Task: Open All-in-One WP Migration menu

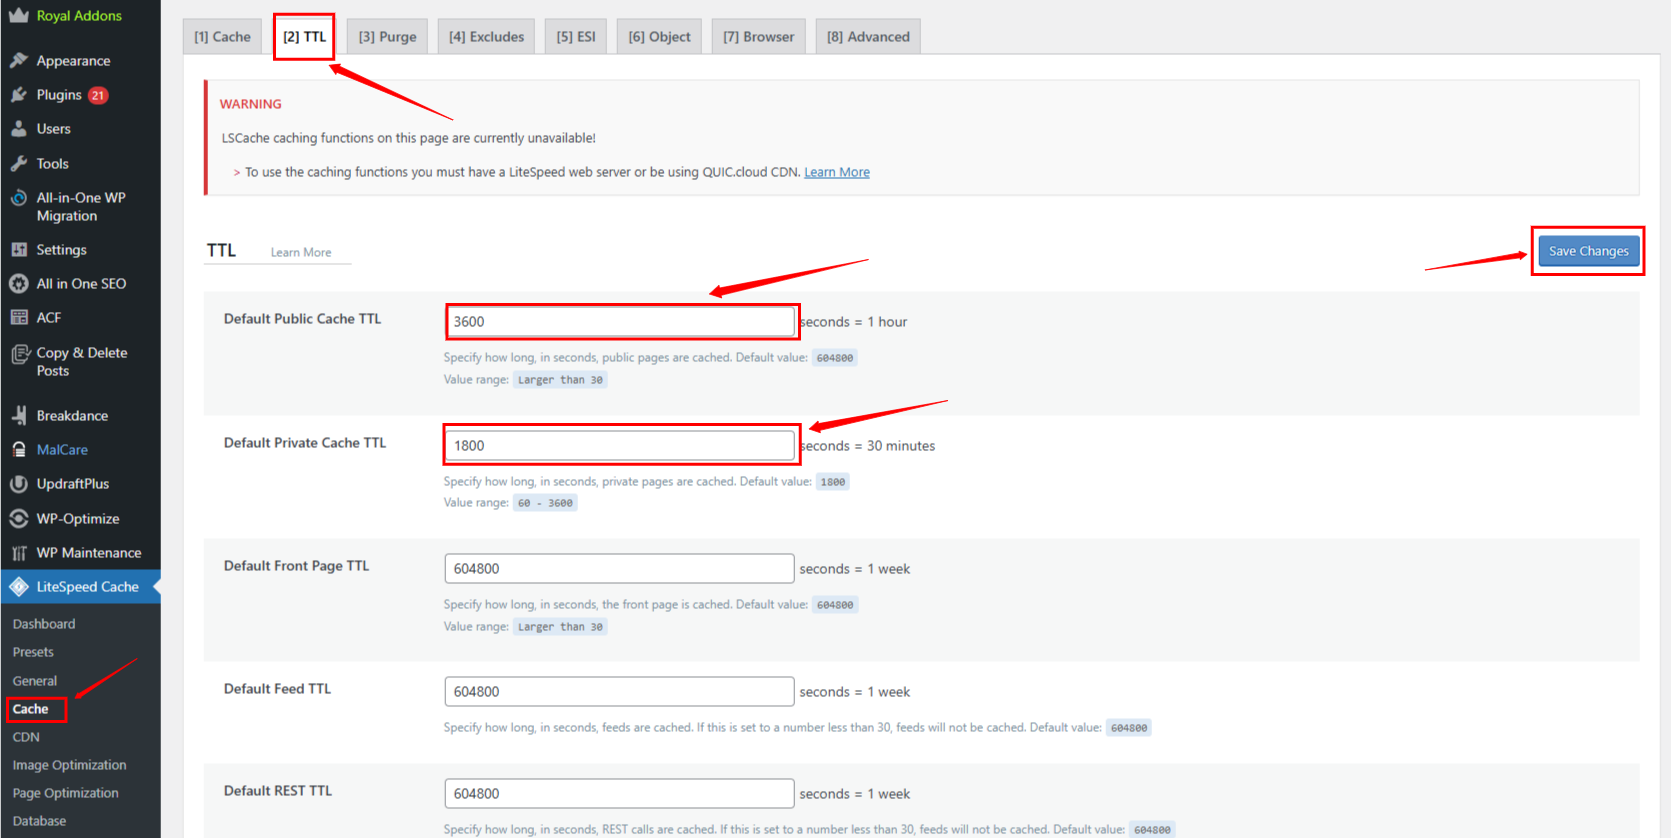Action: pyautogui.click(x=80, y=207)
